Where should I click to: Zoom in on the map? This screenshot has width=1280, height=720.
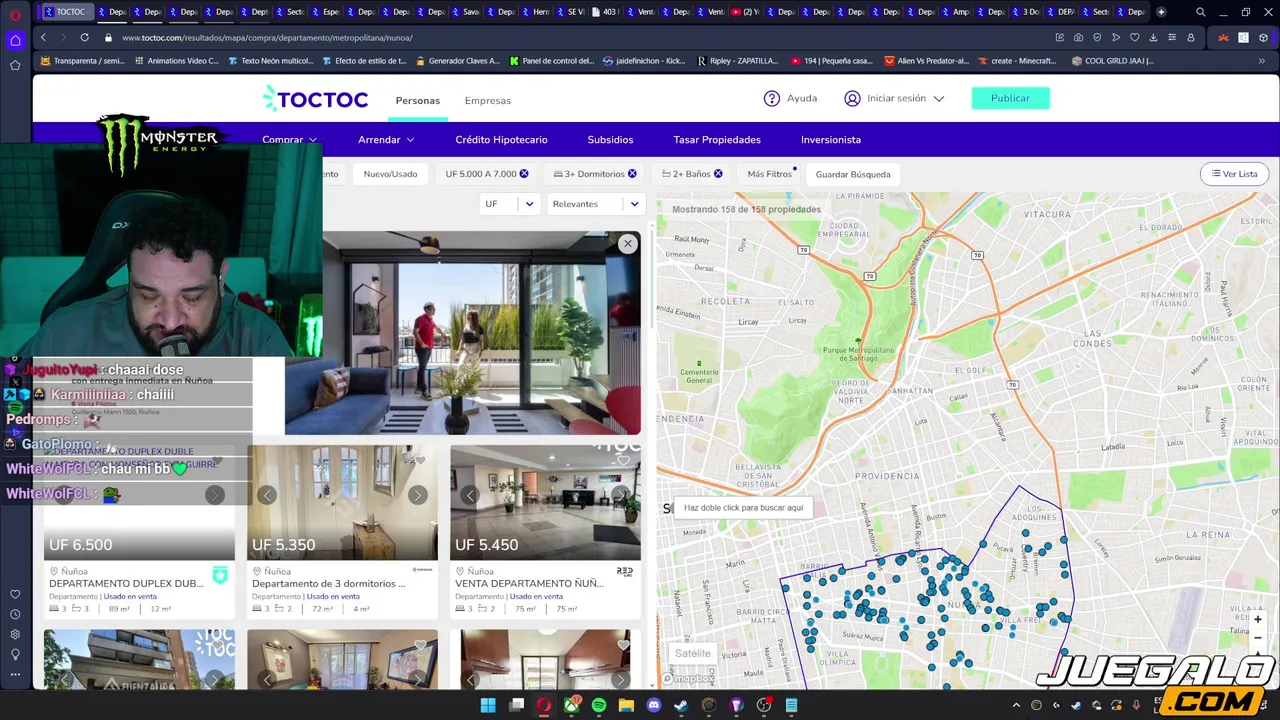tap(1258, 619)
